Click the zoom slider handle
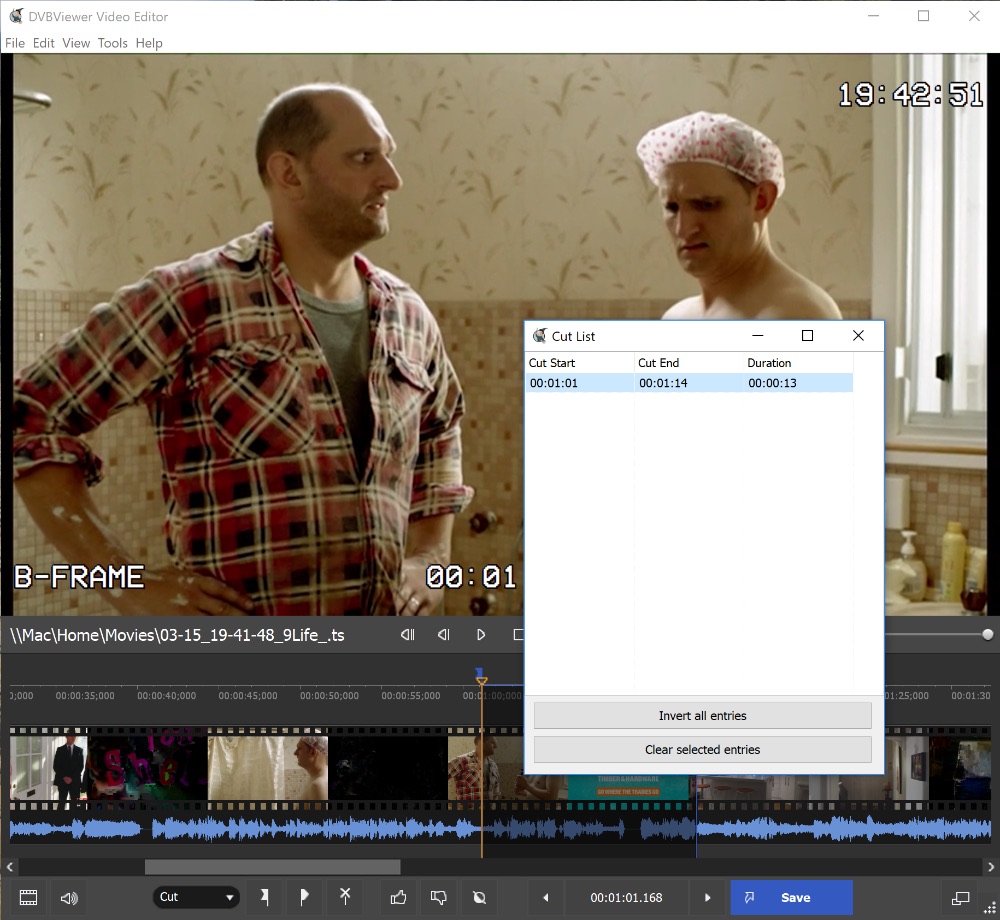Image resolution: width=1000 pixels, height=920 pixels. point(988,634)
